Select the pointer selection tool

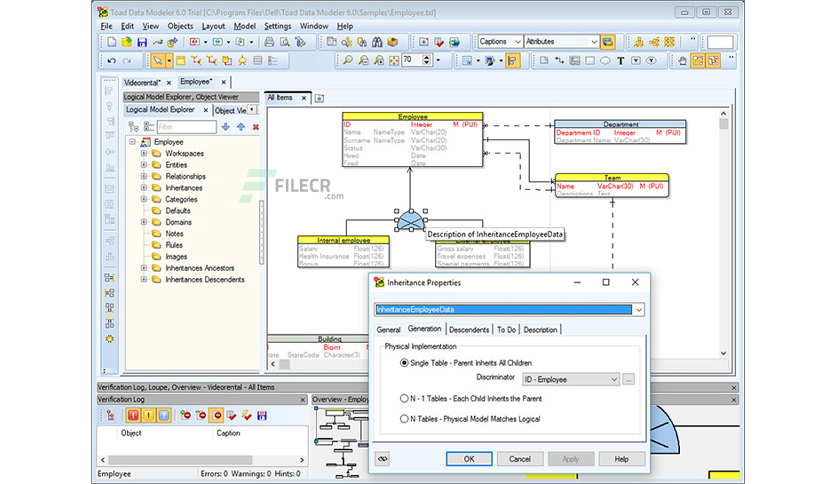coord(157,61)
